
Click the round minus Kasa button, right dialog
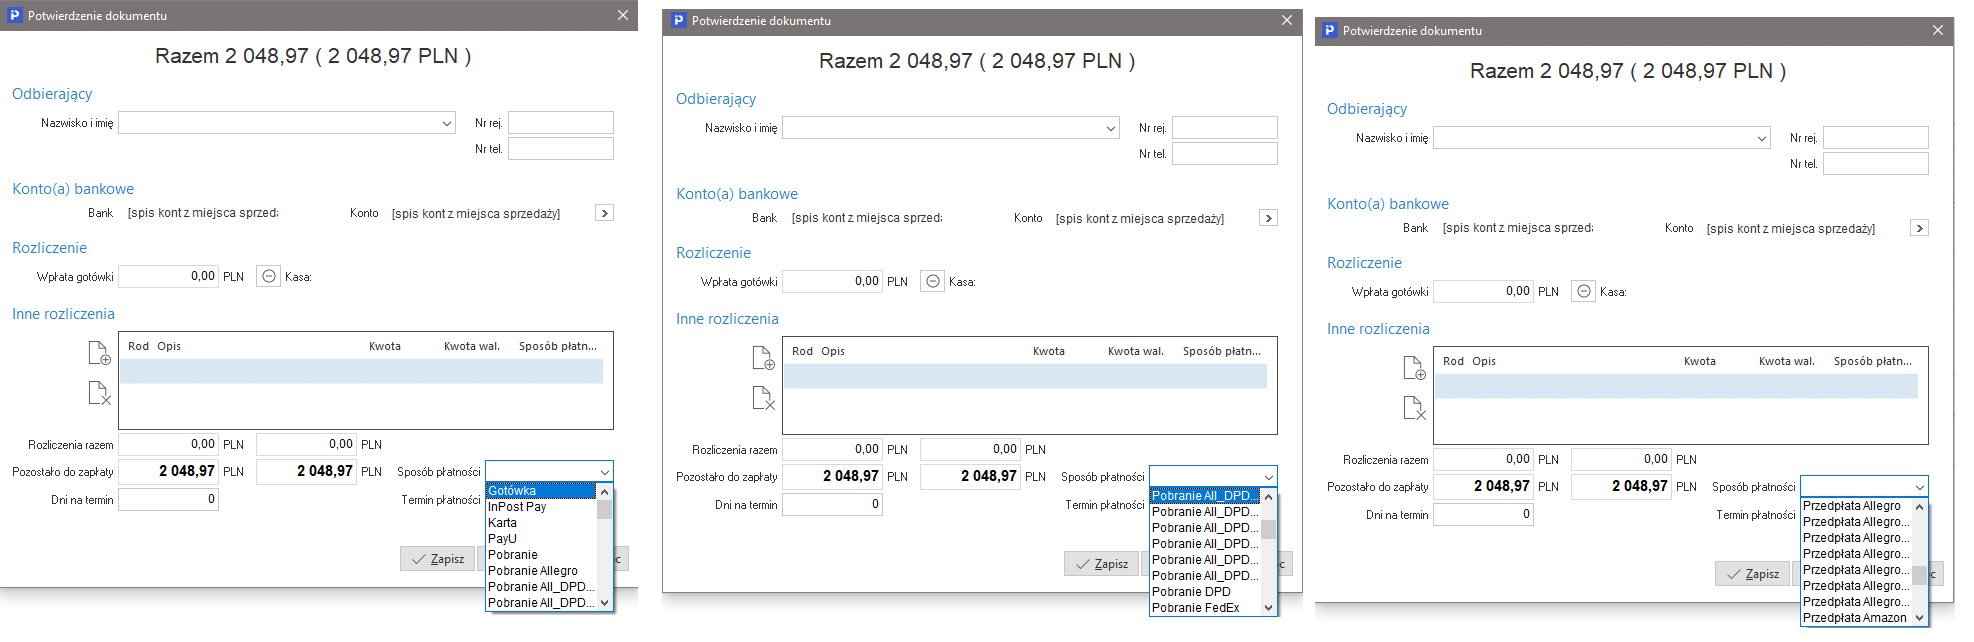1583,291
